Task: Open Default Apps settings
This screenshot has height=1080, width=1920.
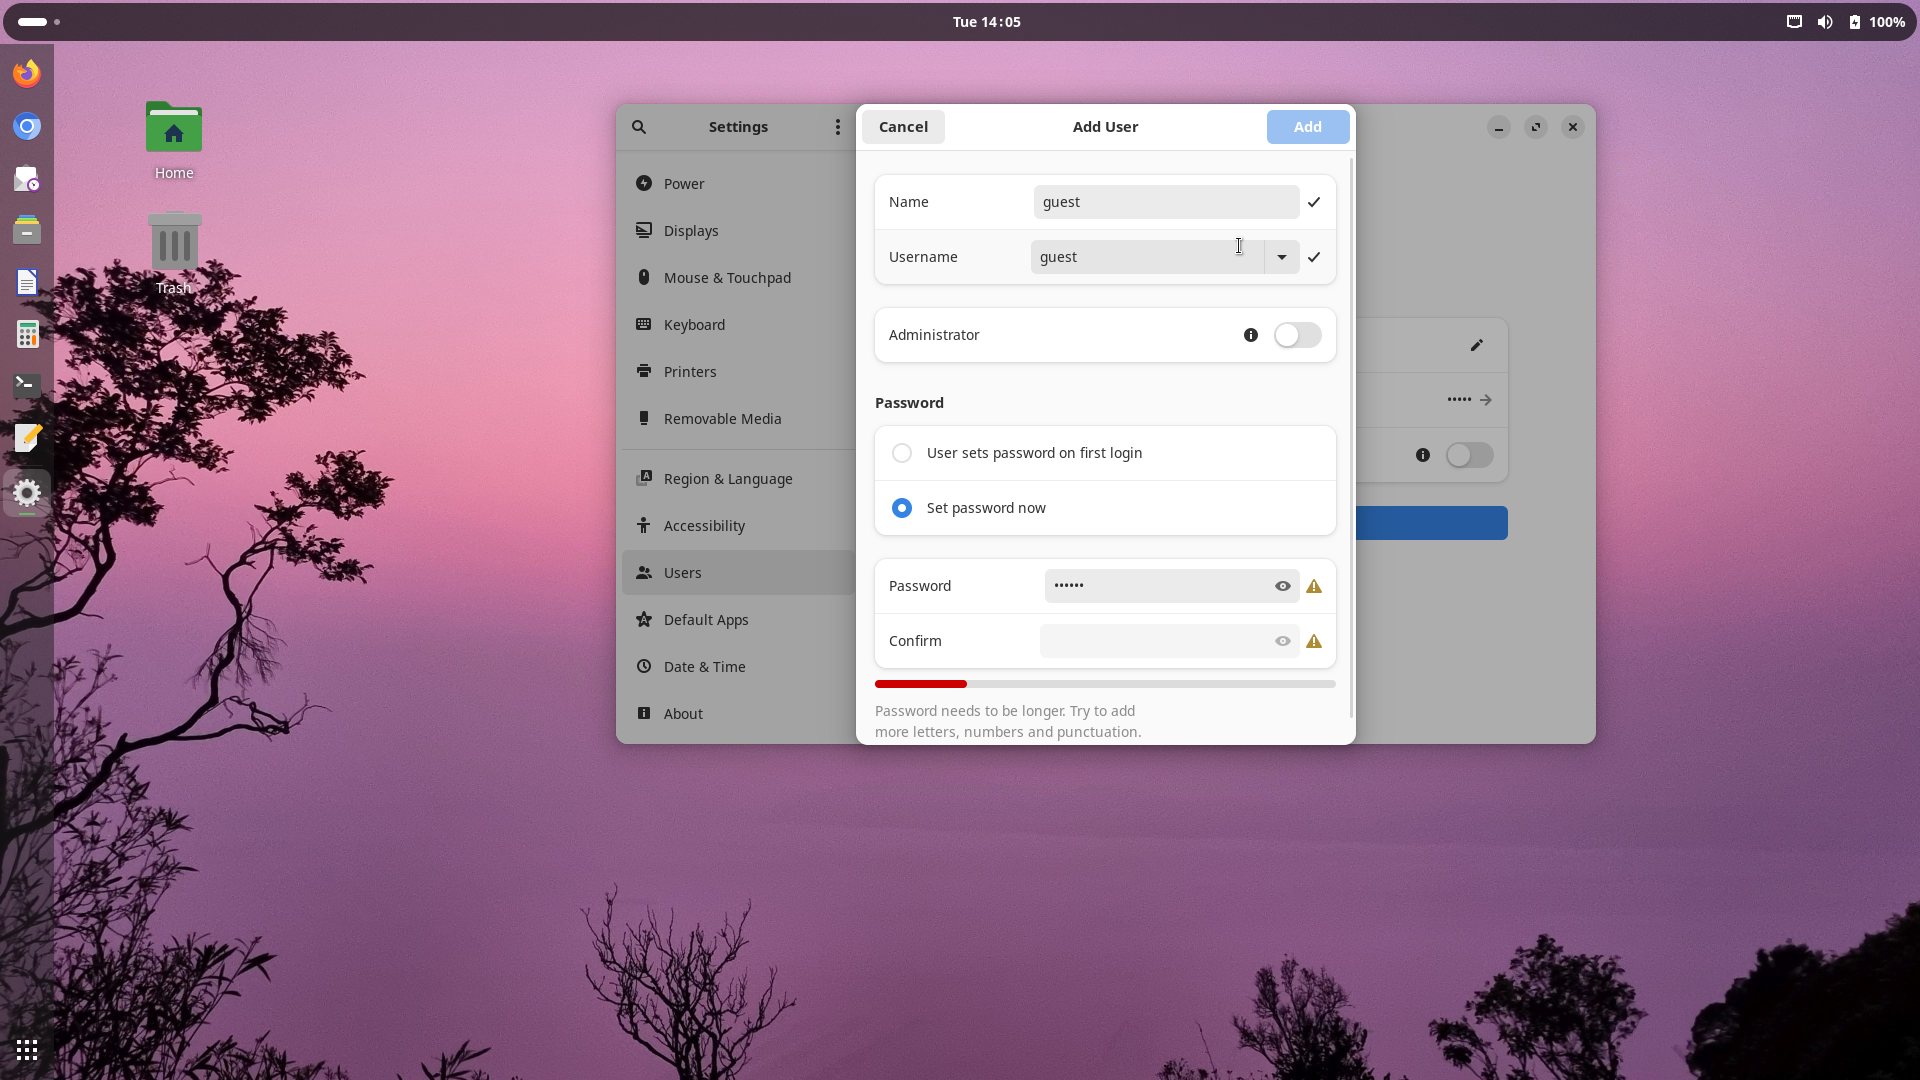Action: point(738,620)
